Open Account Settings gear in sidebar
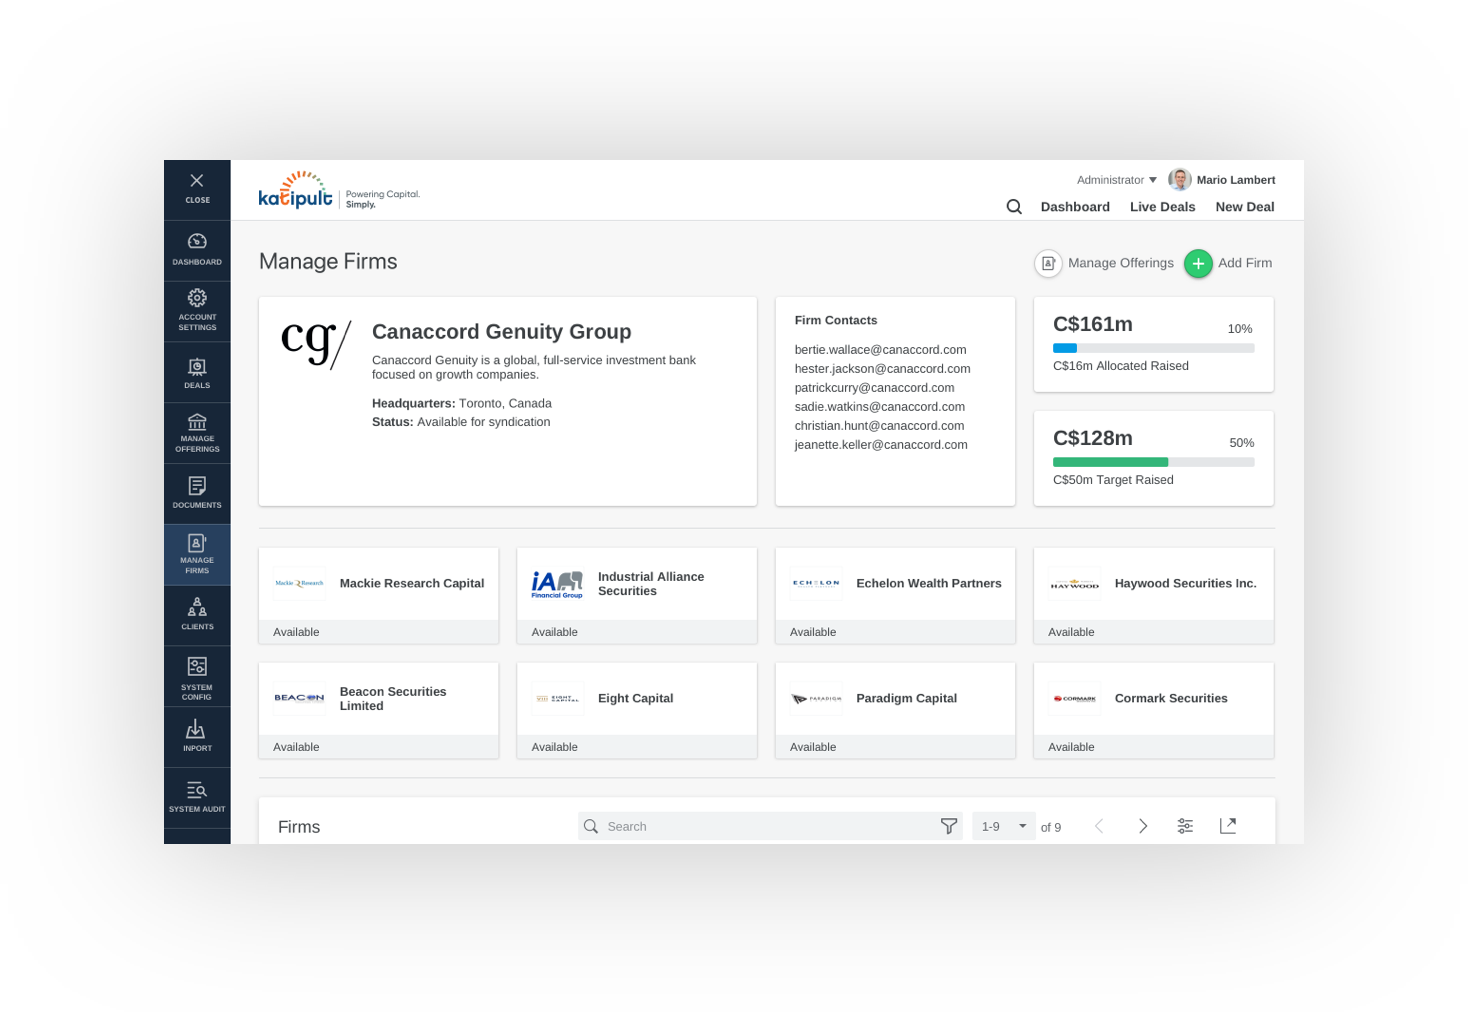The height and width of the screenshot is (1012, 1468). (197, 311)
